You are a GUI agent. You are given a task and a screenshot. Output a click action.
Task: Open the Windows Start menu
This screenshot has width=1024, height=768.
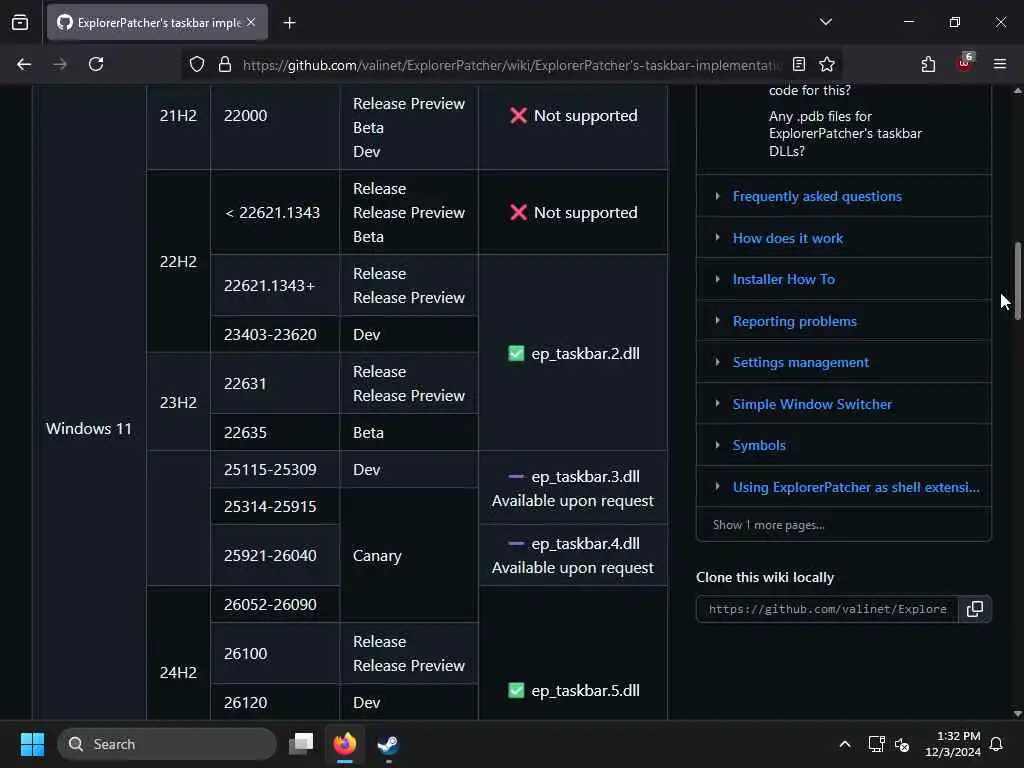32,744
